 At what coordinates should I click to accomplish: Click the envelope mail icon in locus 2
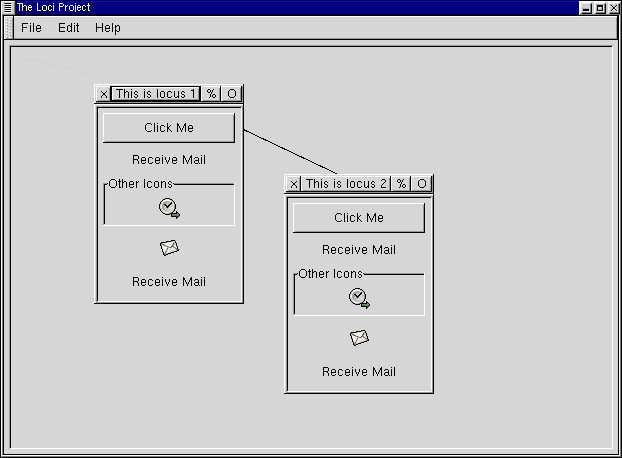coord(359,338)
